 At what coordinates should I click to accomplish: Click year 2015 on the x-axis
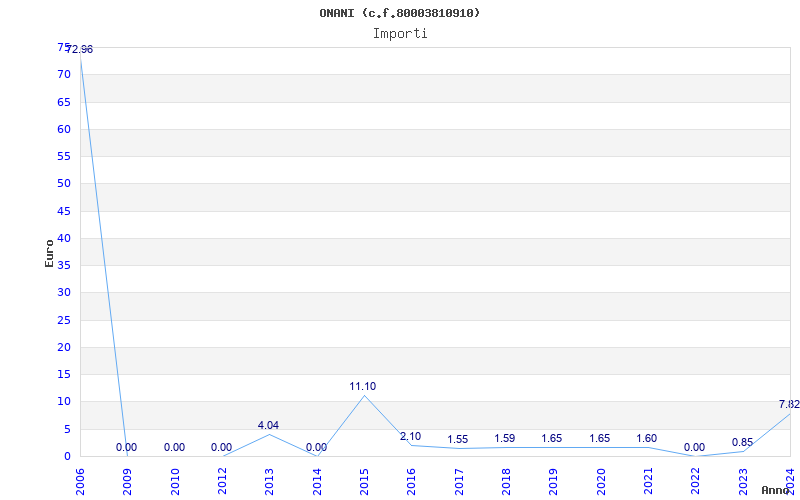[x=364, y=482]
